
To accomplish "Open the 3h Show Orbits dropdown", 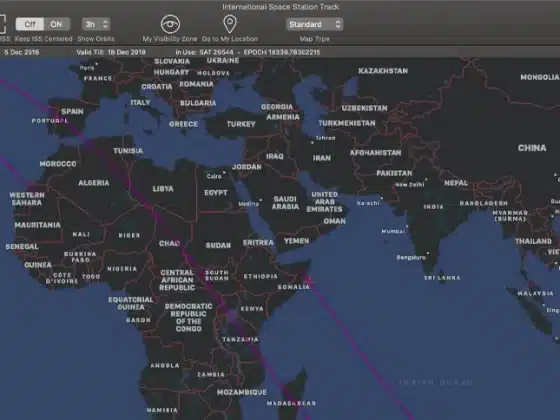I will click(96, 24).
